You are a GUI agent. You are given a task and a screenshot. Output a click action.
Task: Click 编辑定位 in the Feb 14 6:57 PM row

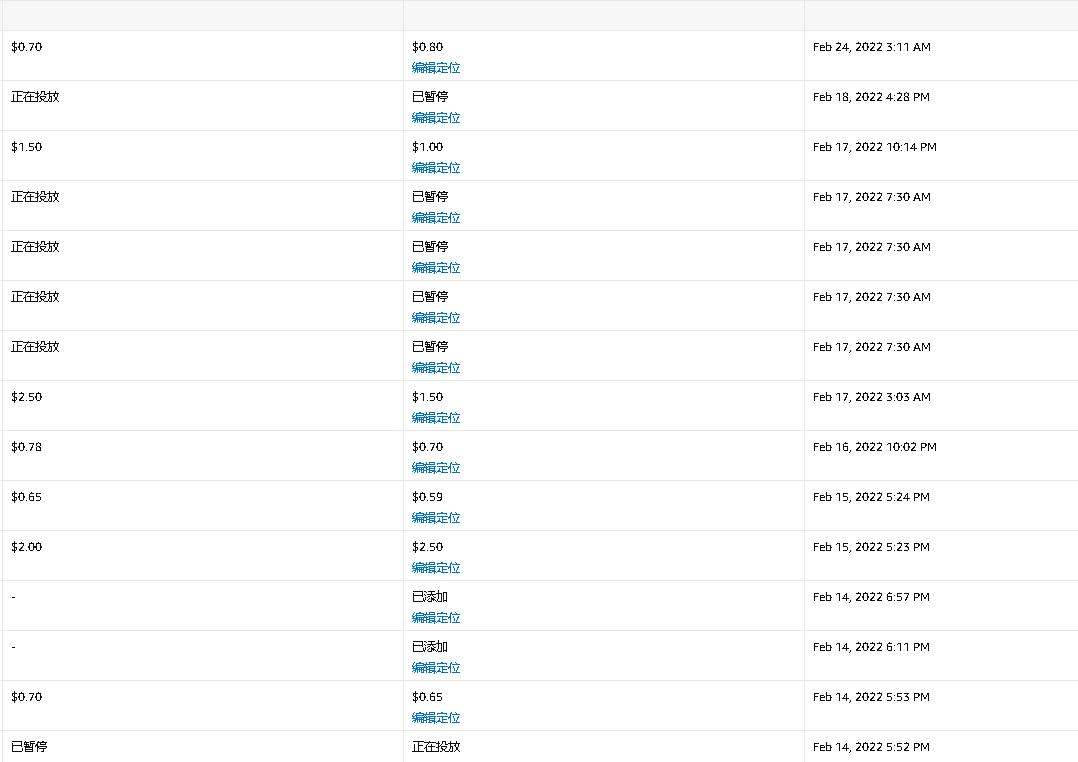[435, 617]
